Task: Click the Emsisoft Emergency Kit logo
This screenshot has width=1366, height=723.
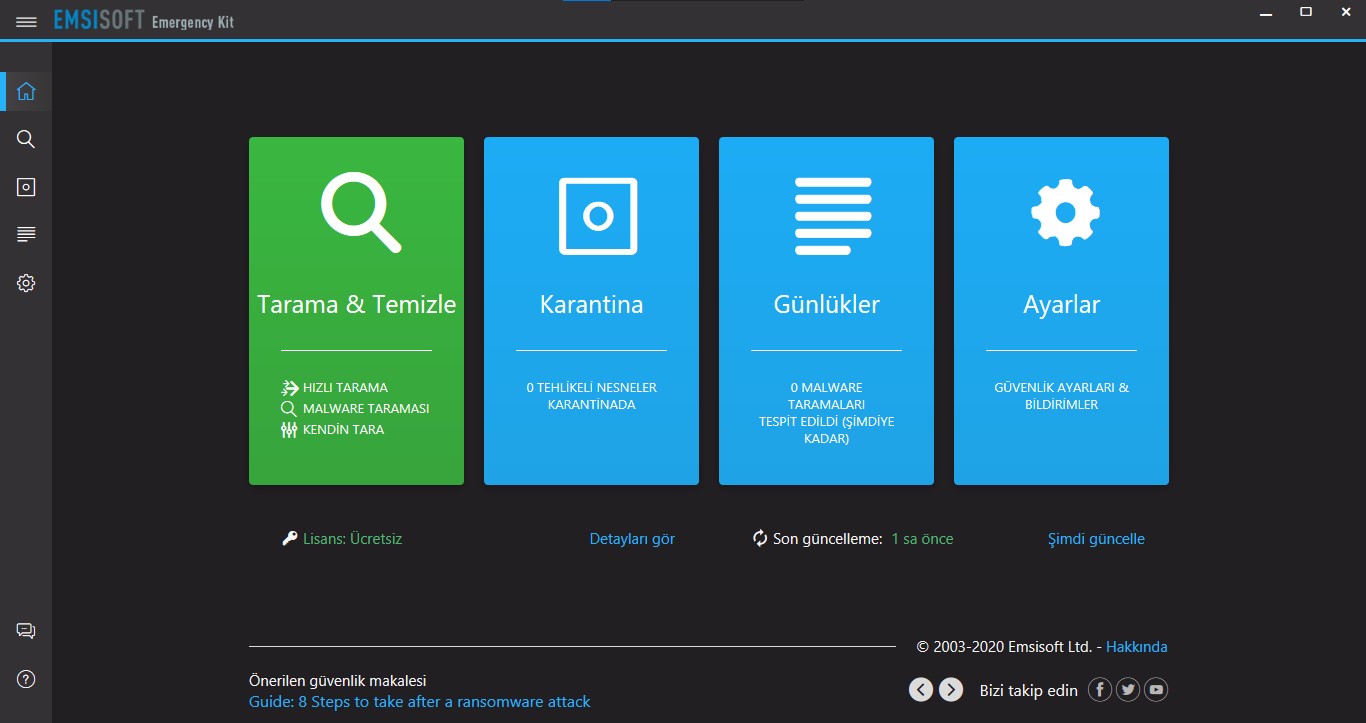Action: pos(144,21)
